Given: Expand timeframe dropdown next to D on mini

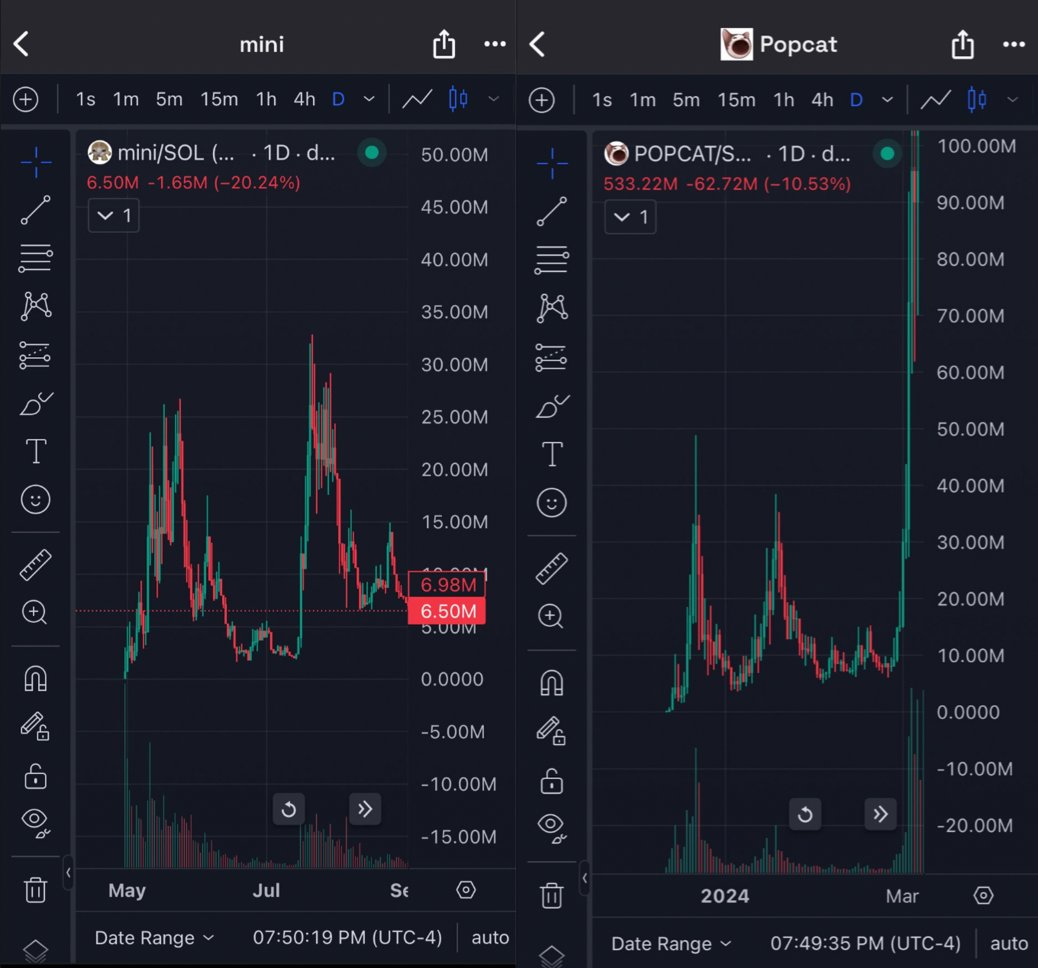Looking at the screenshot, I should click(x=369, y=99).
